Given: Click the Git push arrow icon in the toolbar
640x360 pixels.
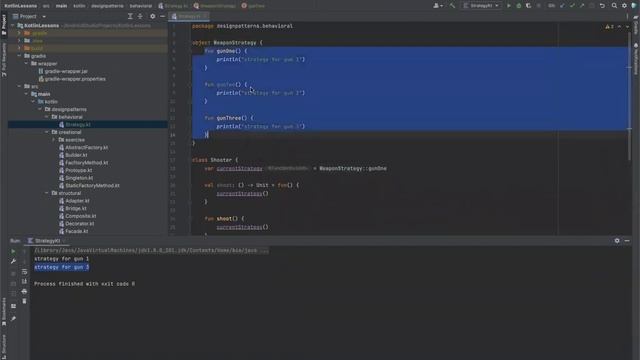Looking at the screenshot, I should click(x=582, y=6).
